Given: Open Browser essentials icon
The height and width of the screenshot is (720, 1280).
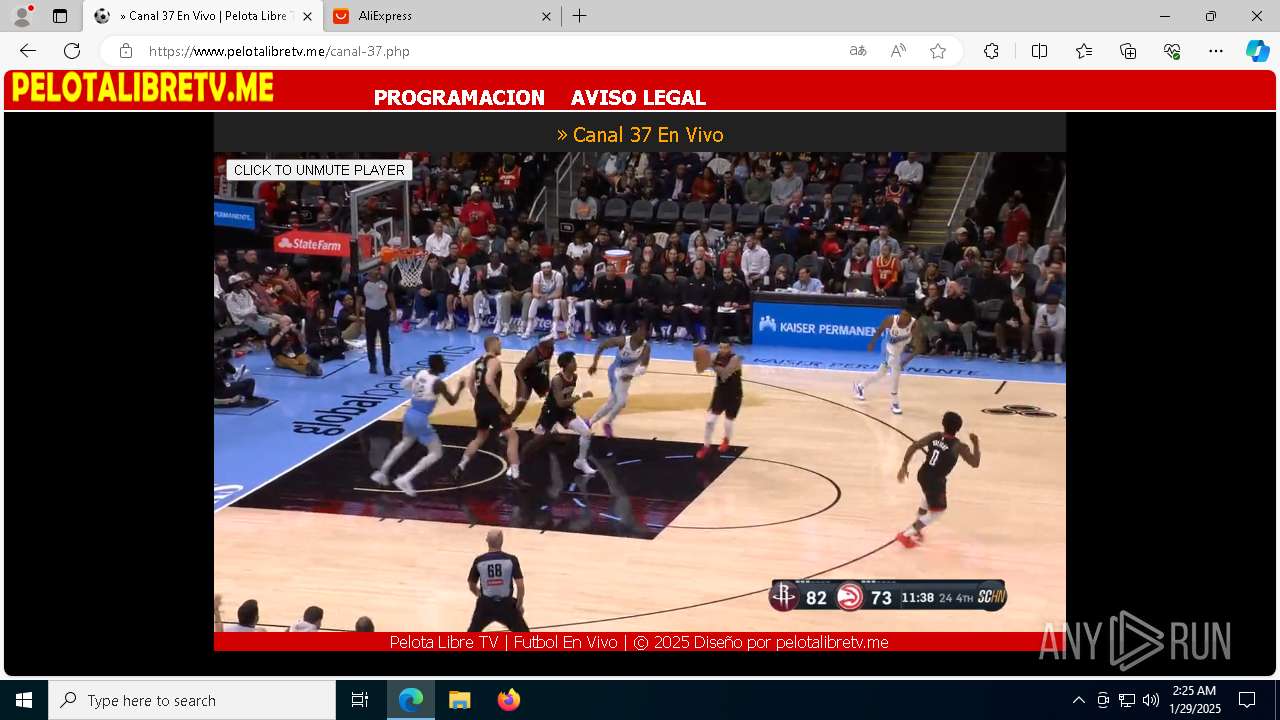Looking at the screenshot, I should pos(1172,51).
